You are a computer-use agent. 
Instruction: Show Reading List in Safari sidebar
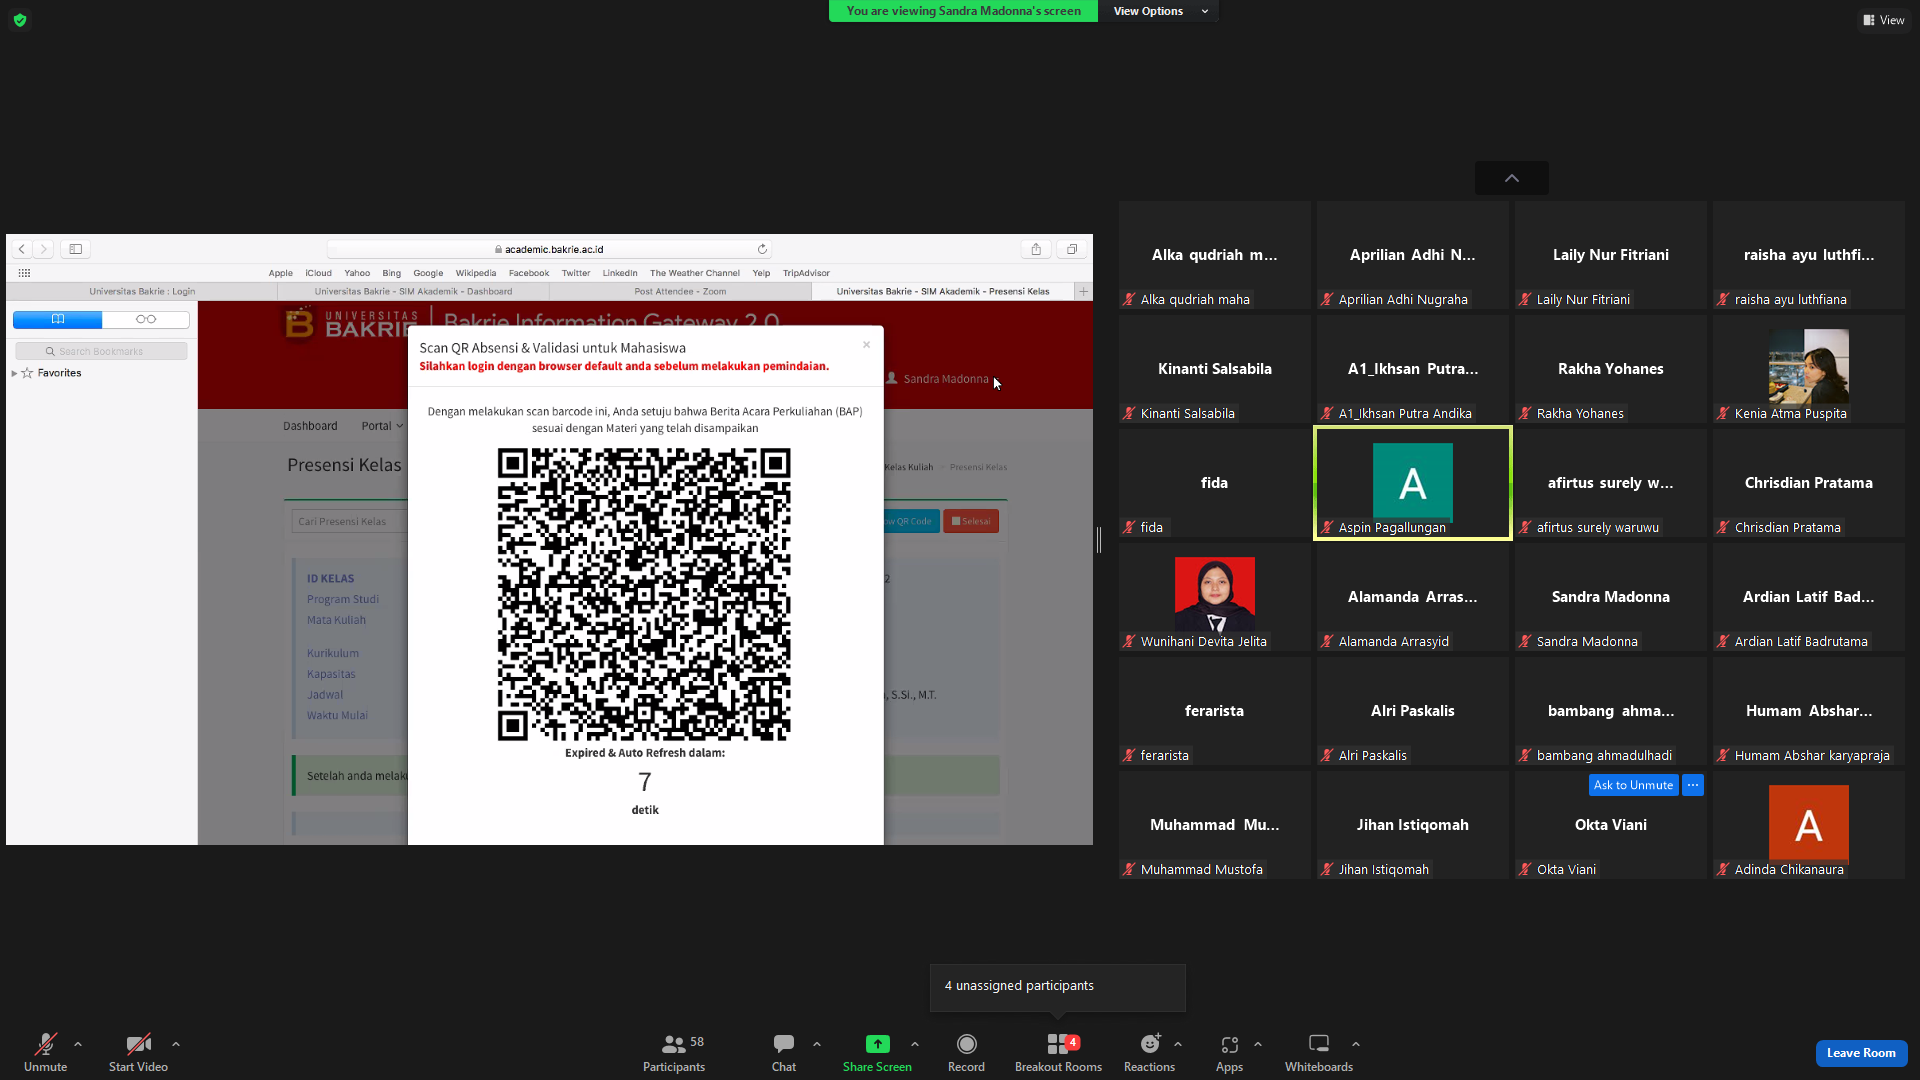pyautogui.click(x=146, y=319)
